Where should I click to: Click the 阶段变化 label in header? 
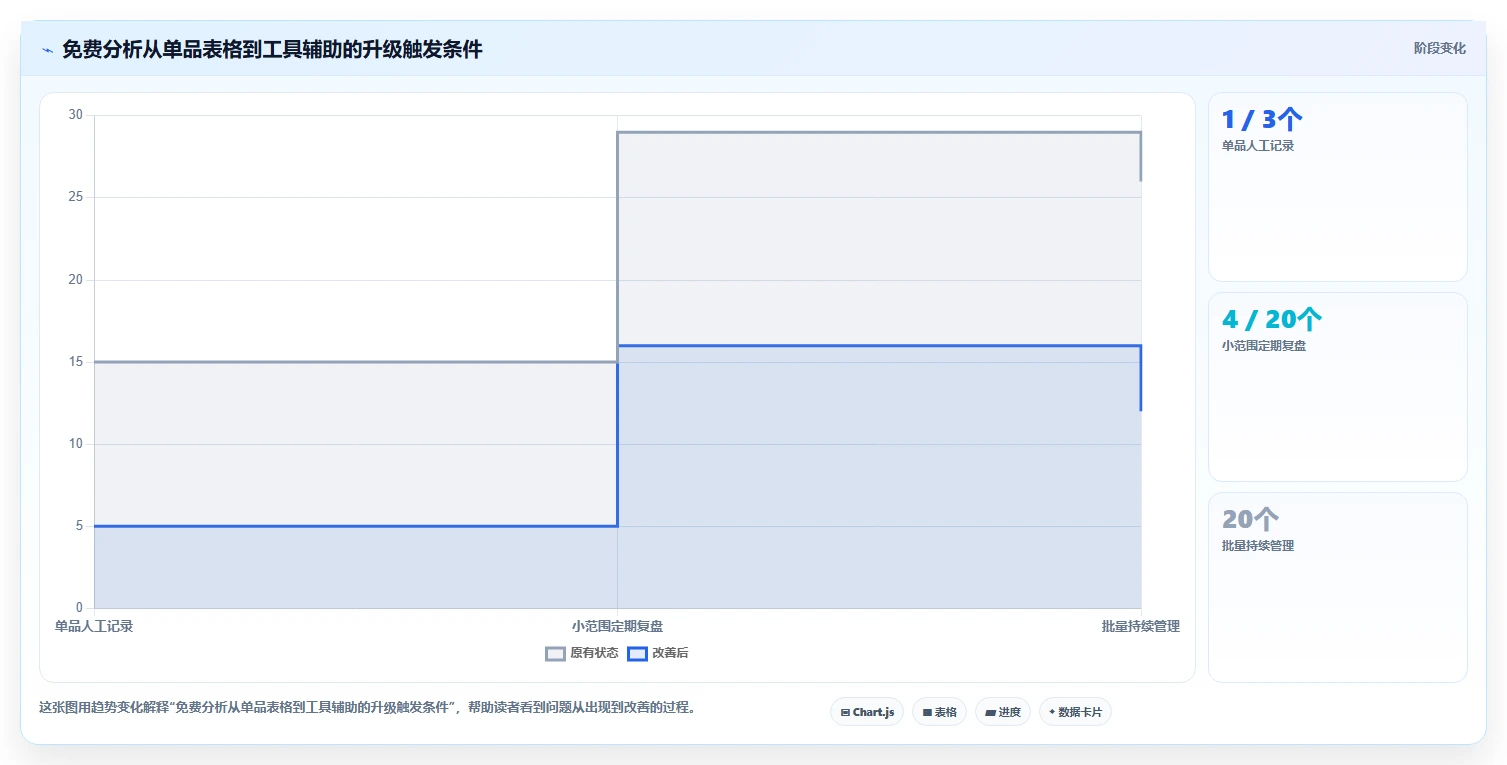click(1440, 48)
